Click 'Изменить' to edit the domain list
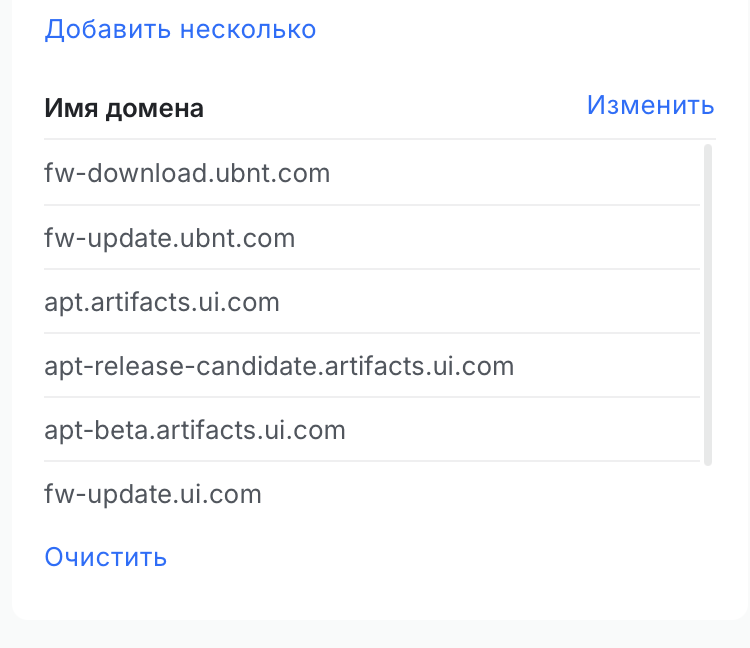The width and height of the screenshot is (750, 648). click(x=650, y=105)
